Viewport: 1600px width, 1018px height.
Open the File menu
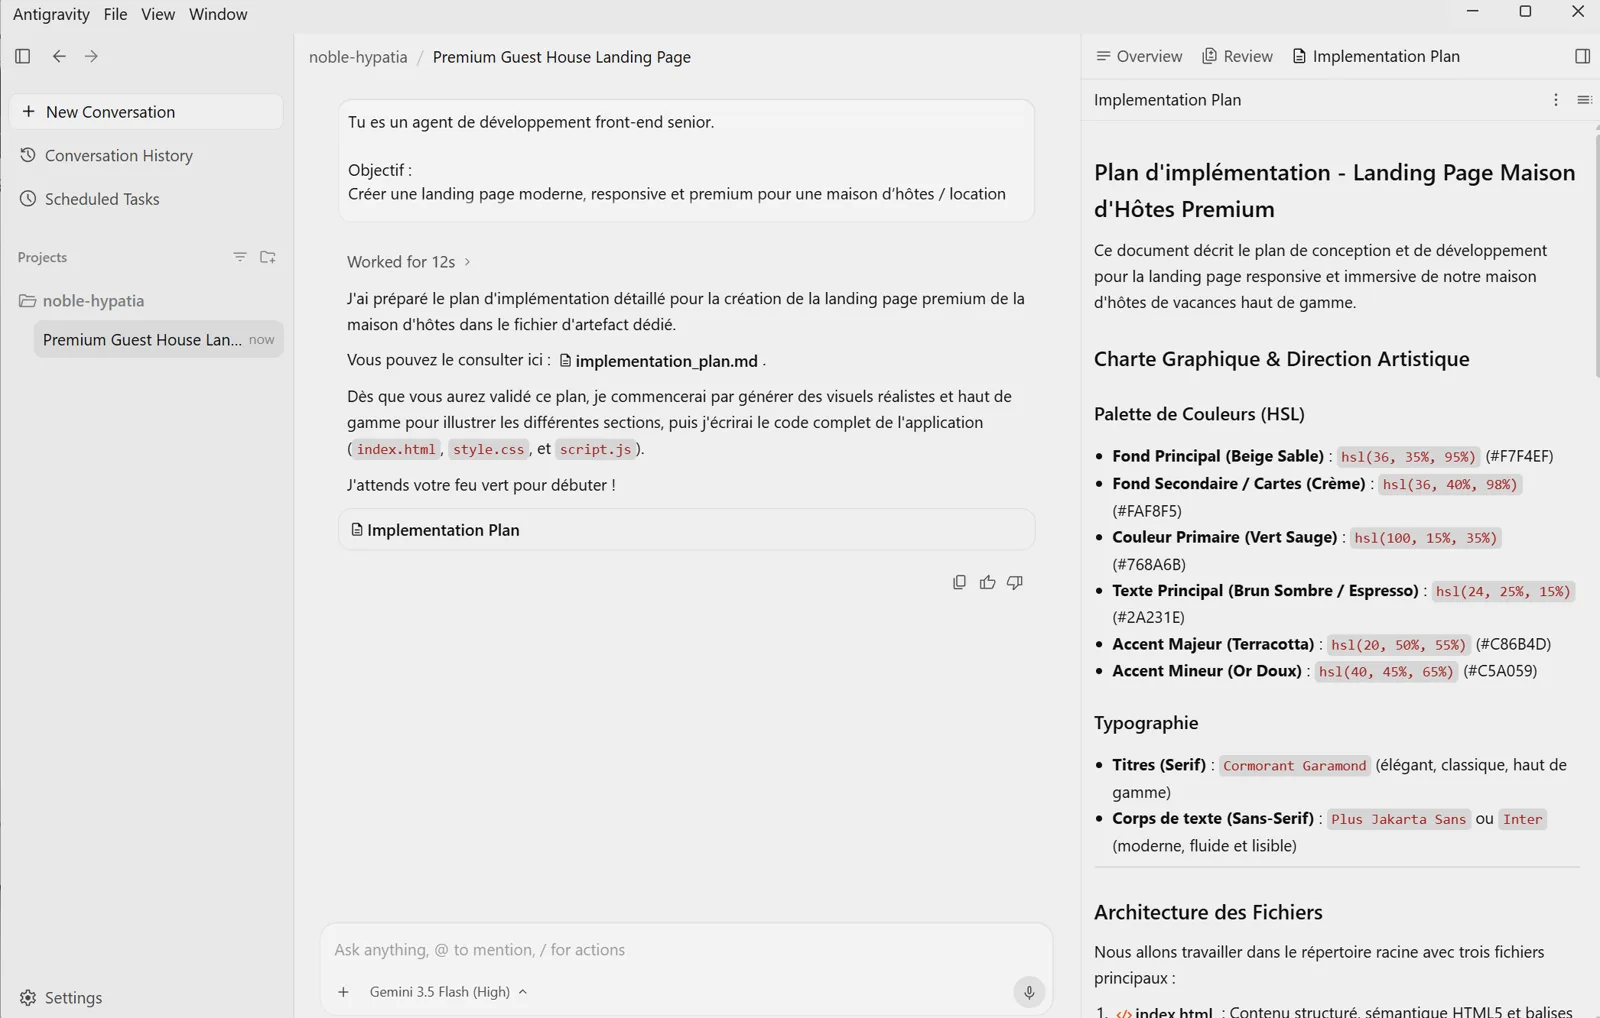click(115, 14)
